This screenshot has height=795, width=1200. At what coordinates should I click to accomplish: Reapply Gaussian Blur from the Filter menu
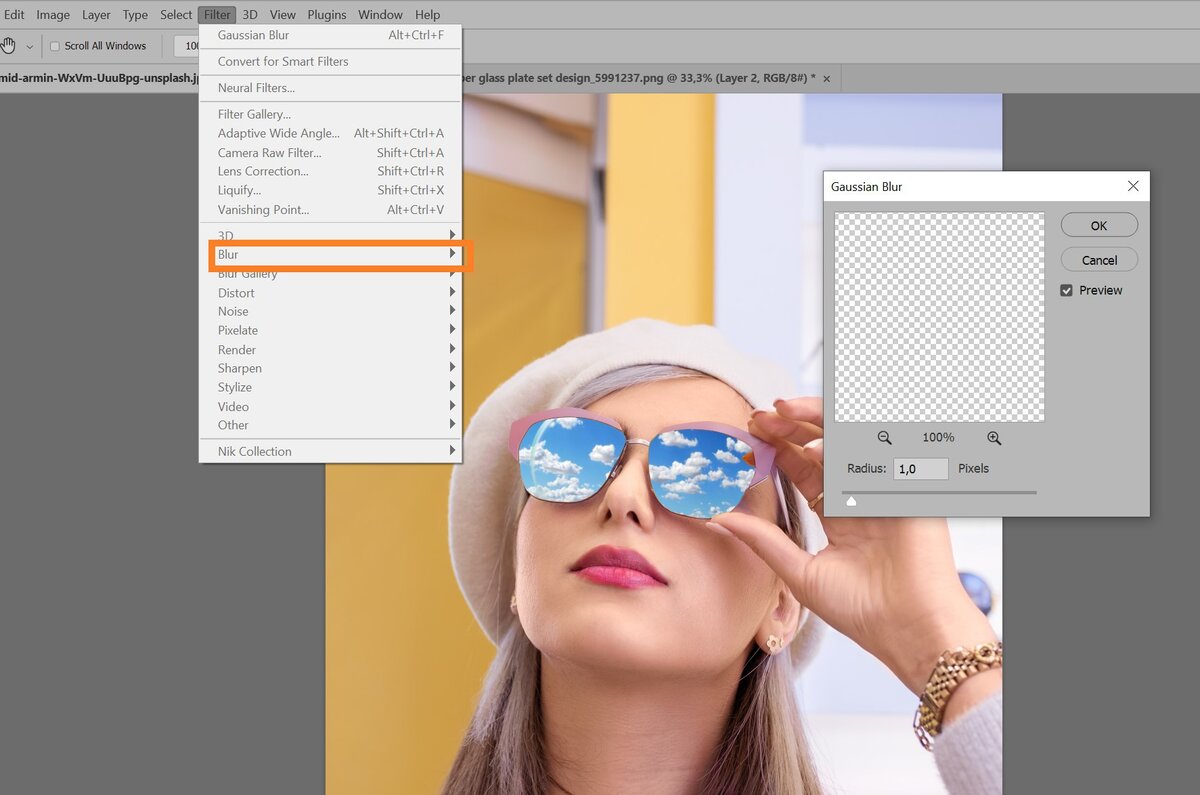(x=331, y=36)
